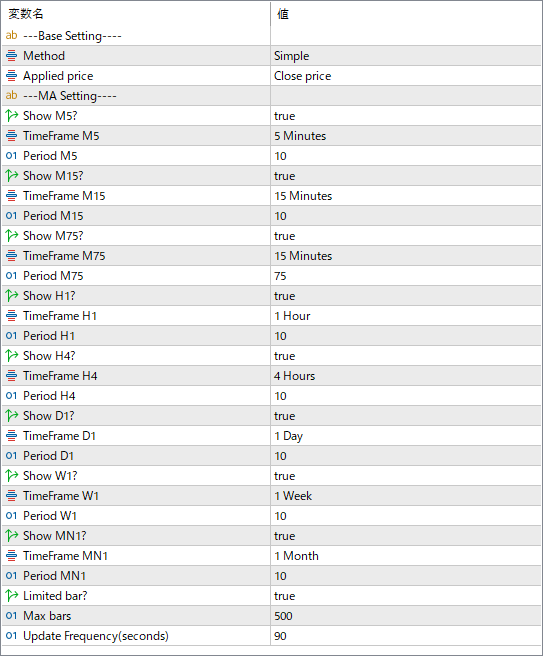Screen dimensions: 543x656
Task: Click the ab string icon beside Base Setting
Action: tap(12, 36)
